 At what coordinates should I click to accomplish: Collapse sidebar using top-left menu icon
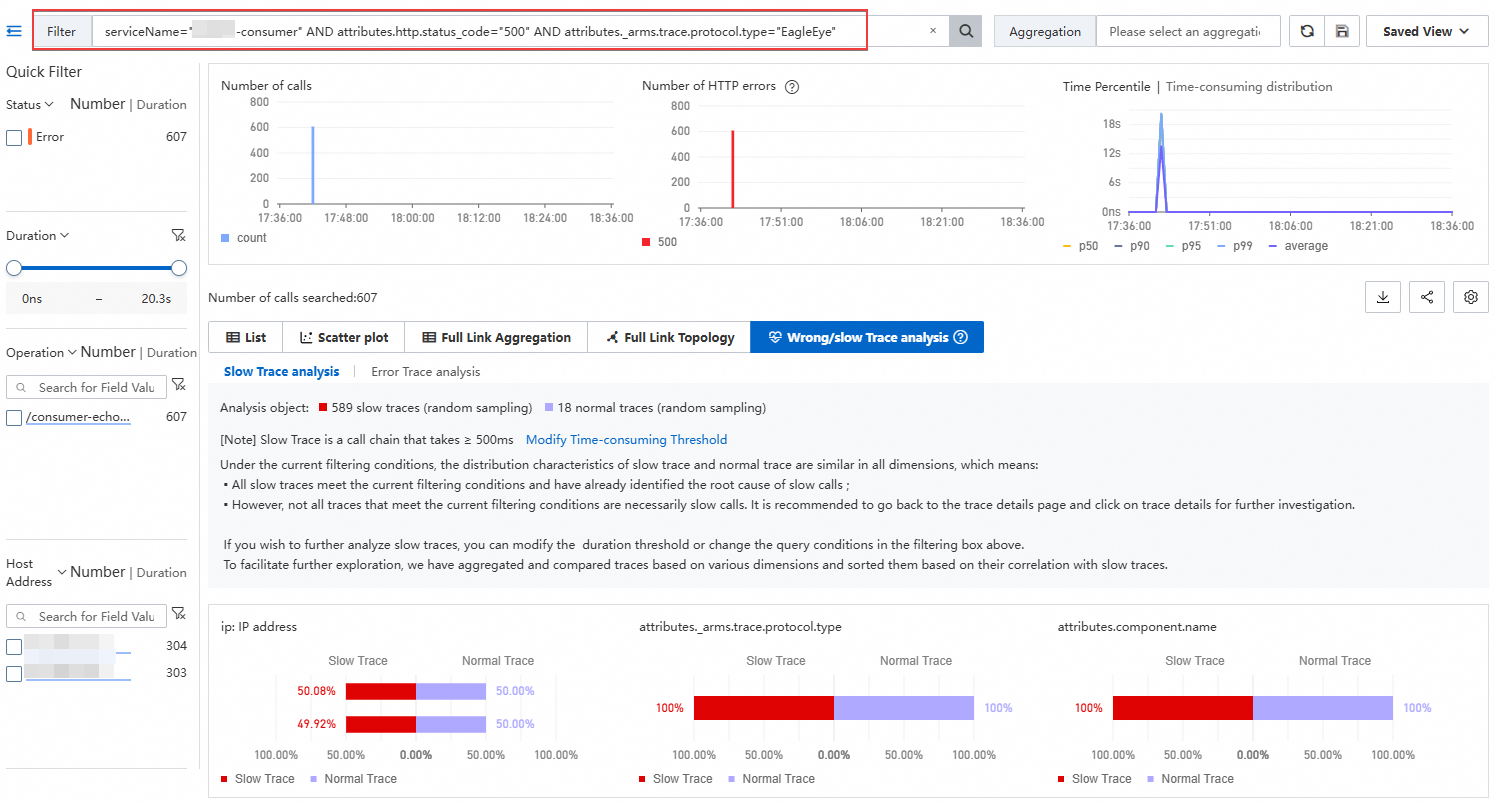(14, 31)
